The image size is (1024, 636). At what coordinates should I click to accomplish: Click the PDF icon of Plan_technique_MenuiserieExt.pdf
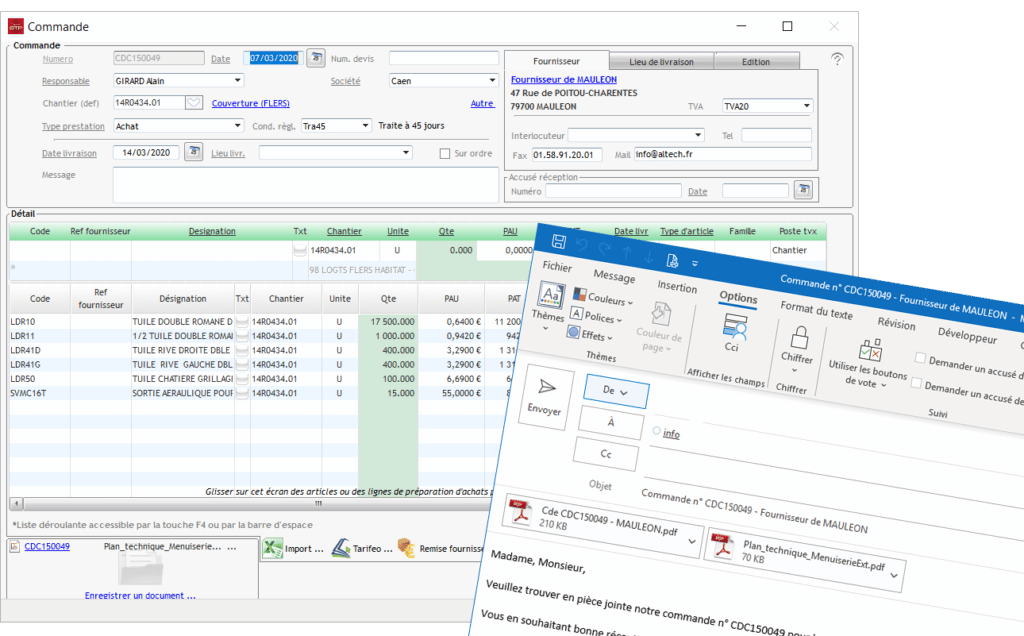coord(722,546)
